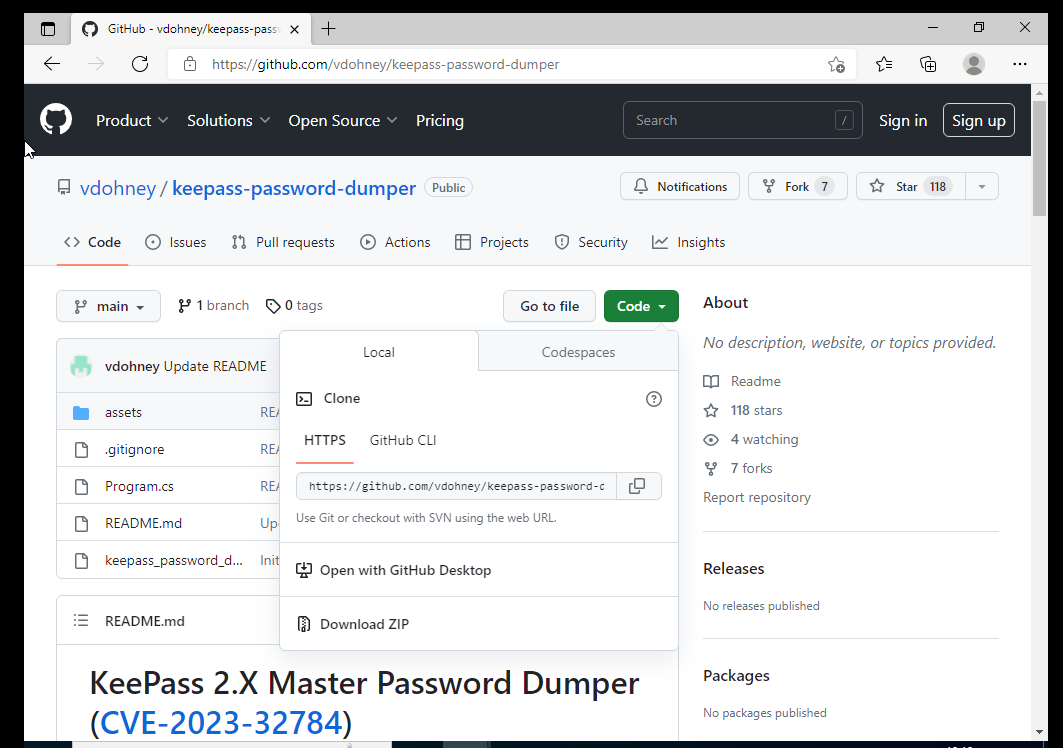
Task: Expand the Product navigation menu
Action: [x=132, y=121]
